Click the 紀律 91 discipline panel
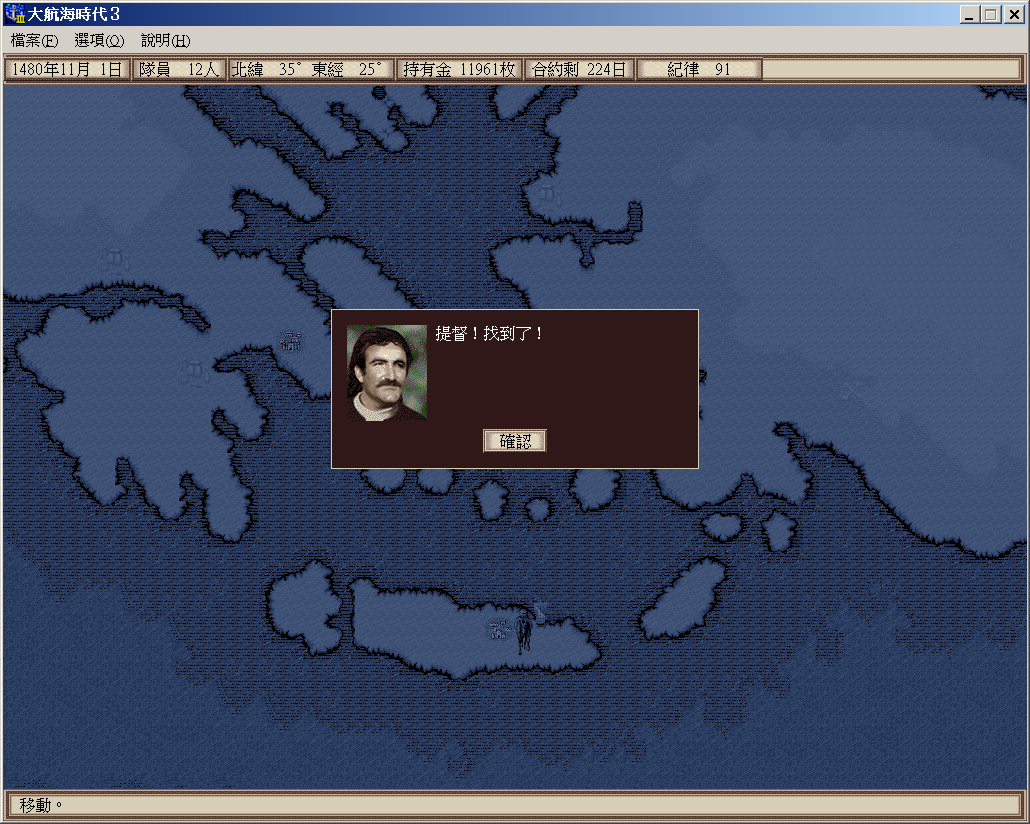This screenshot has height=824, width=1030. click(x=699, y=69)
